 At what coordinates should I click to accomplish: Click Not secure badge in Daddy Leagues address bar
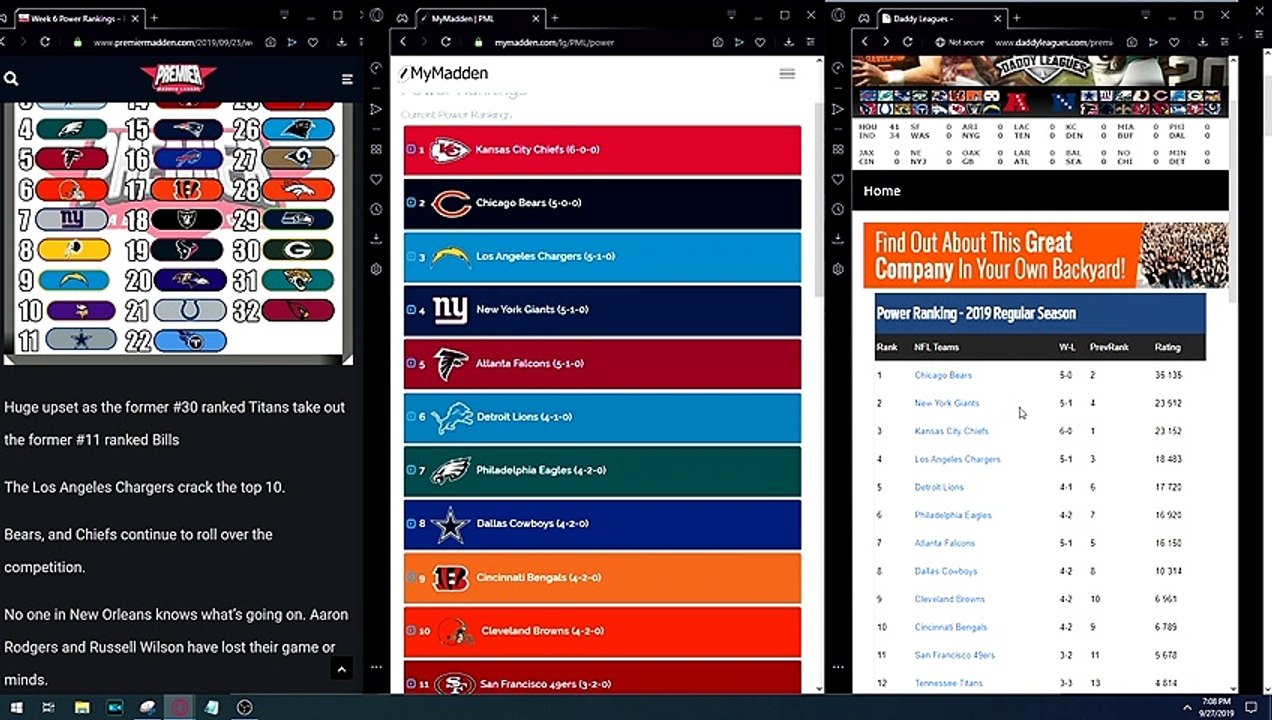point(960,42)
